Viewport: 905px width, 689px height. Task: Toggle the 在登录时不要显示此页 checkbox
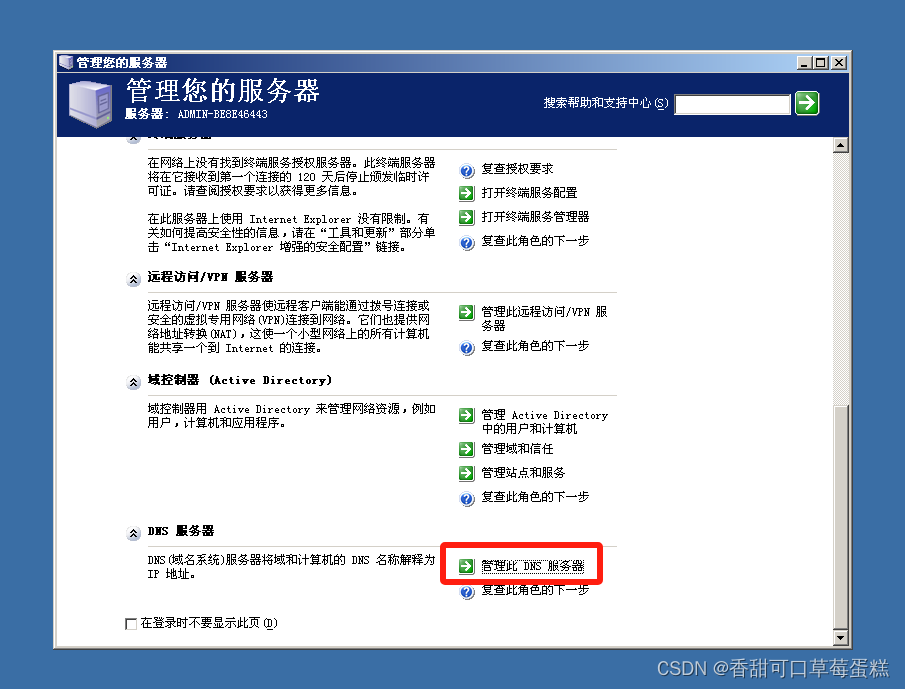[x=131, y=624]
